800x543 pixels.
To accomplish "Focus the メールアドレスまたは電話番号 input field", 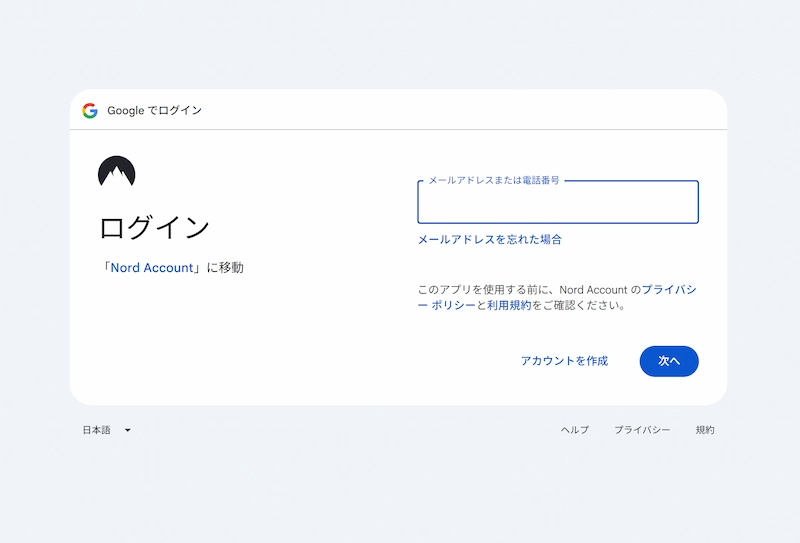I will coord(558,202).
